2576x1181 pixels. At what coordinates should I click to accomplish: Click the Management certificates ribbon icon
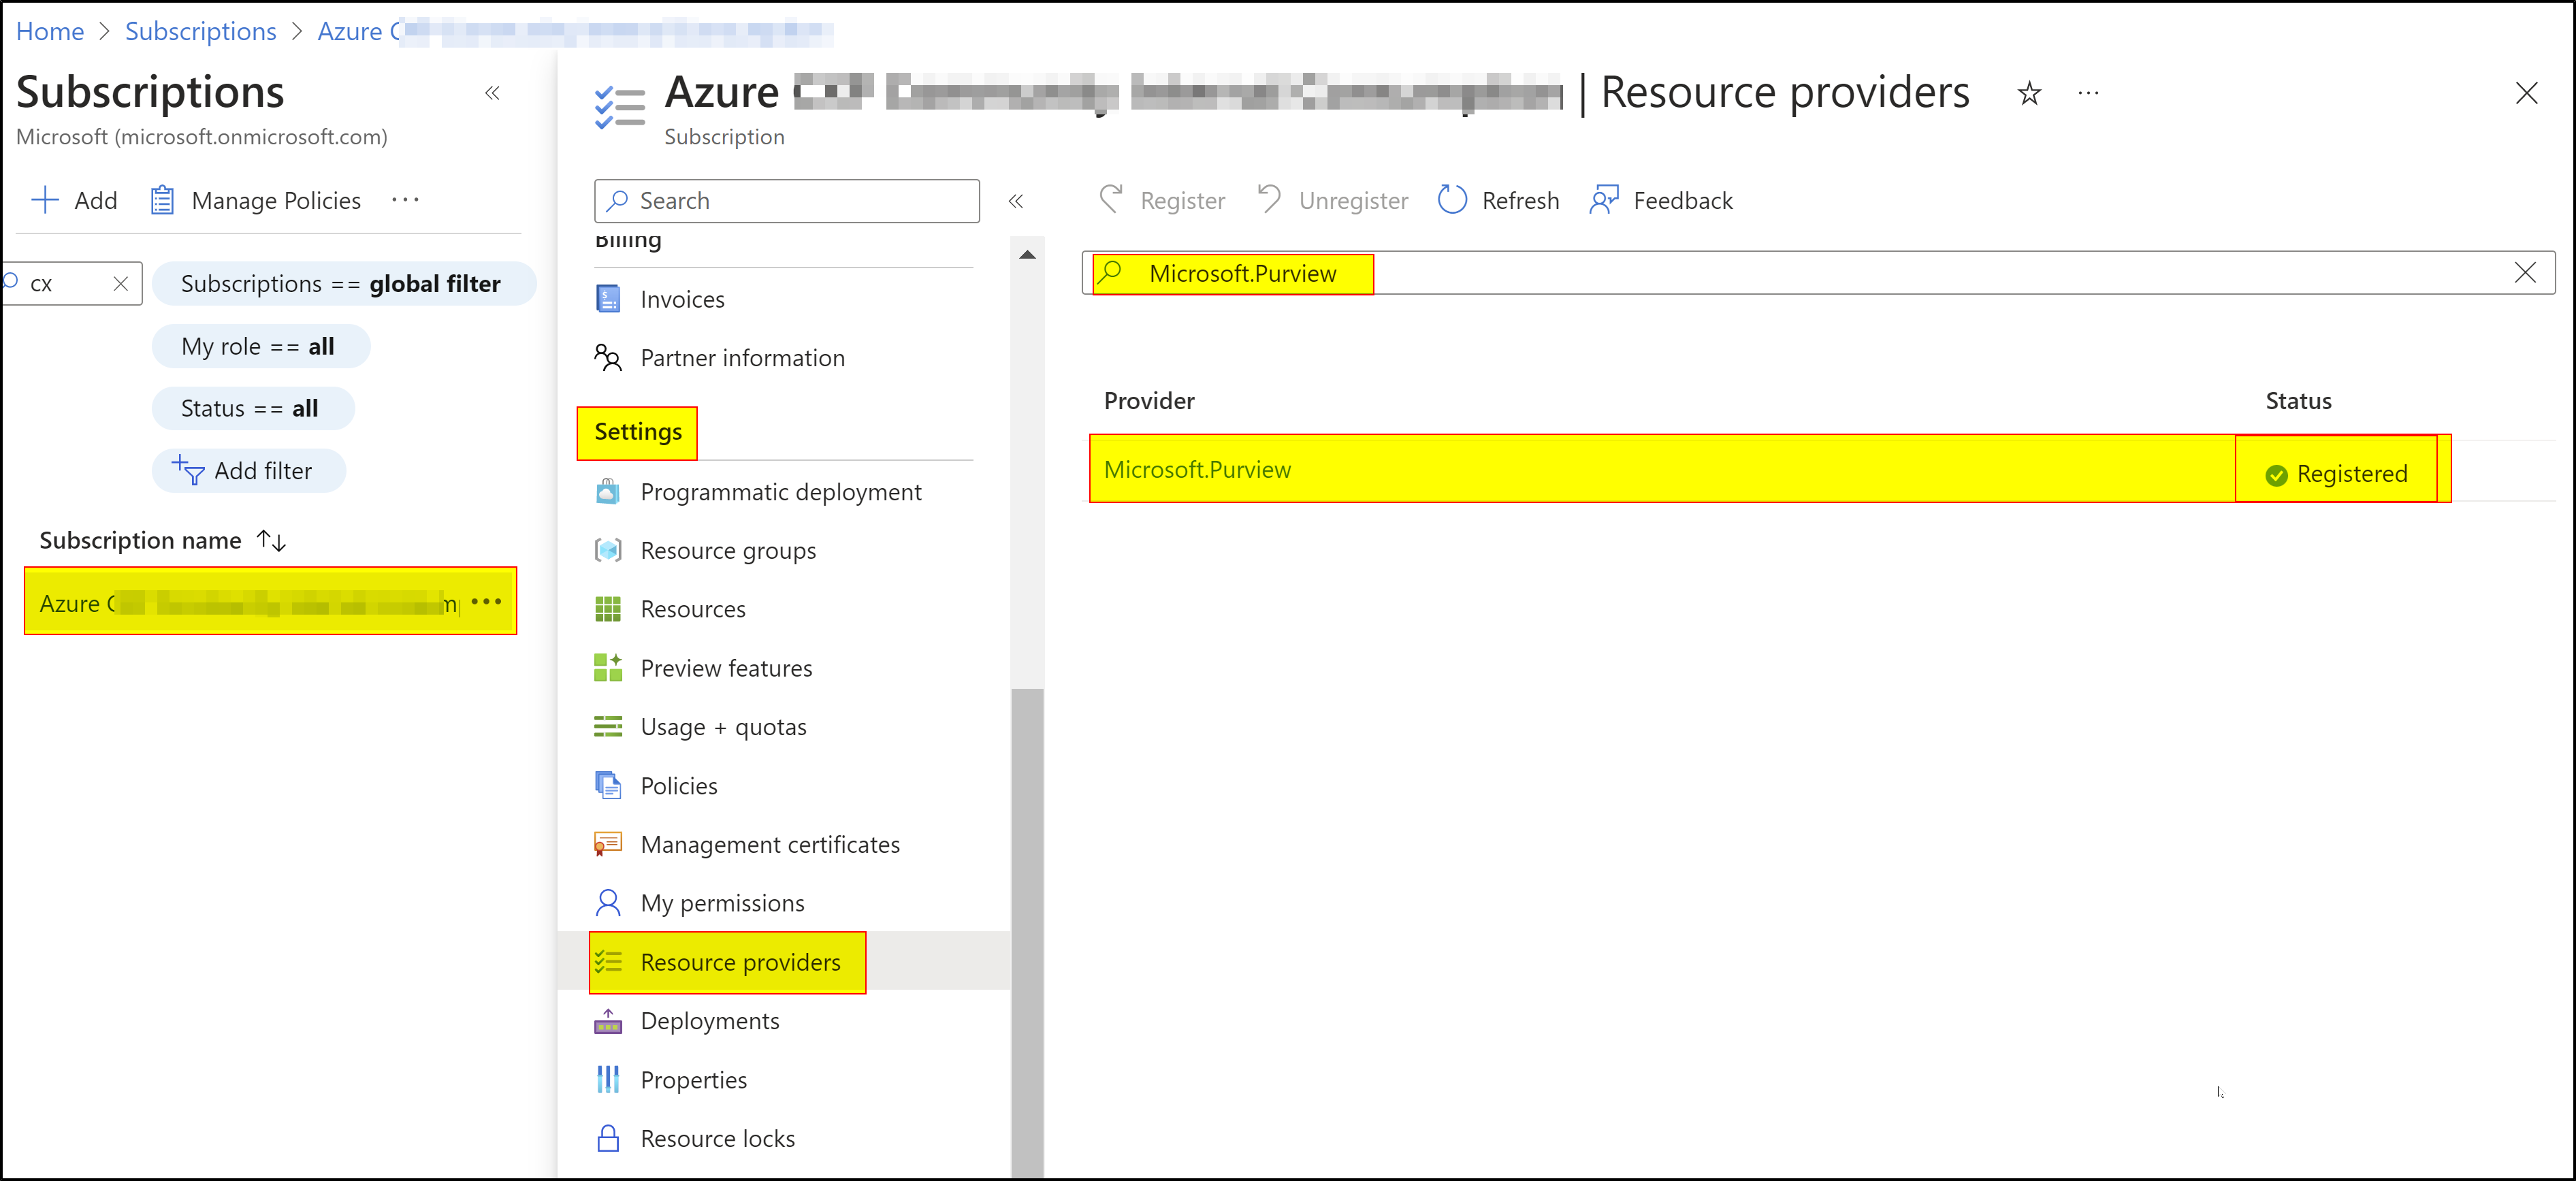(x=607, y=844)
